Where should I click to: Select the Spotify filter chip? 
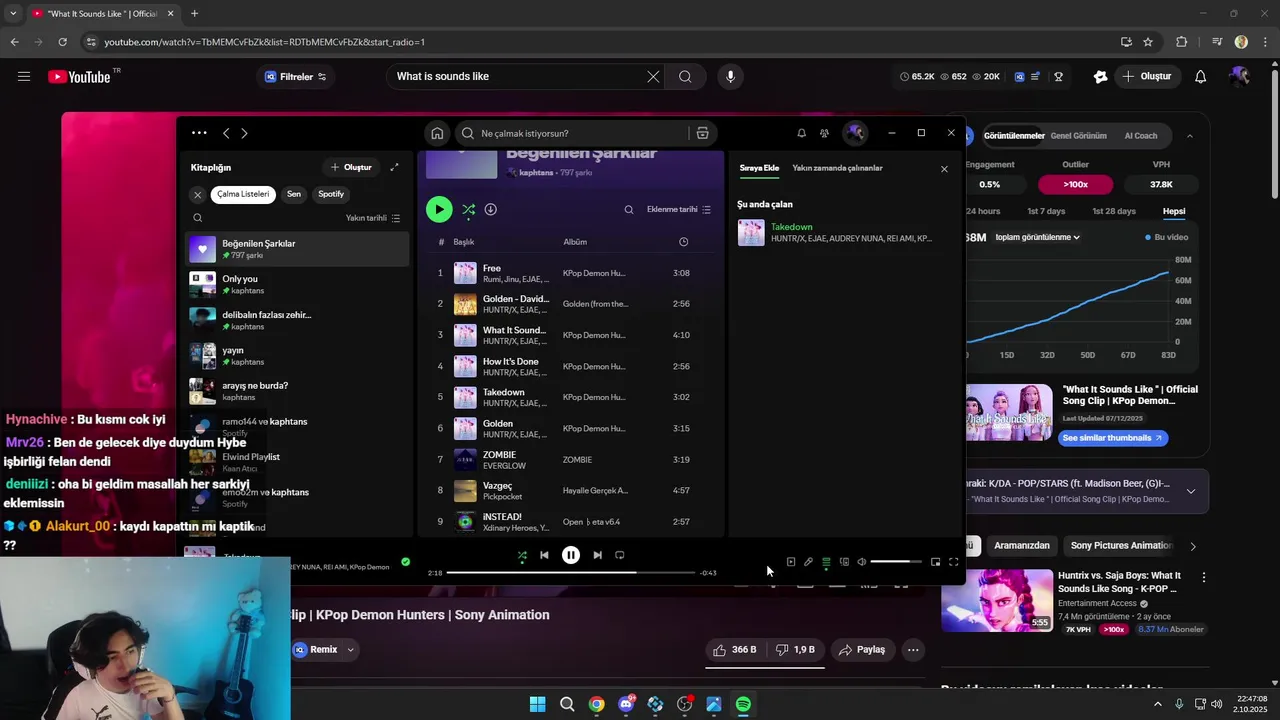click(x=331, y=194)
